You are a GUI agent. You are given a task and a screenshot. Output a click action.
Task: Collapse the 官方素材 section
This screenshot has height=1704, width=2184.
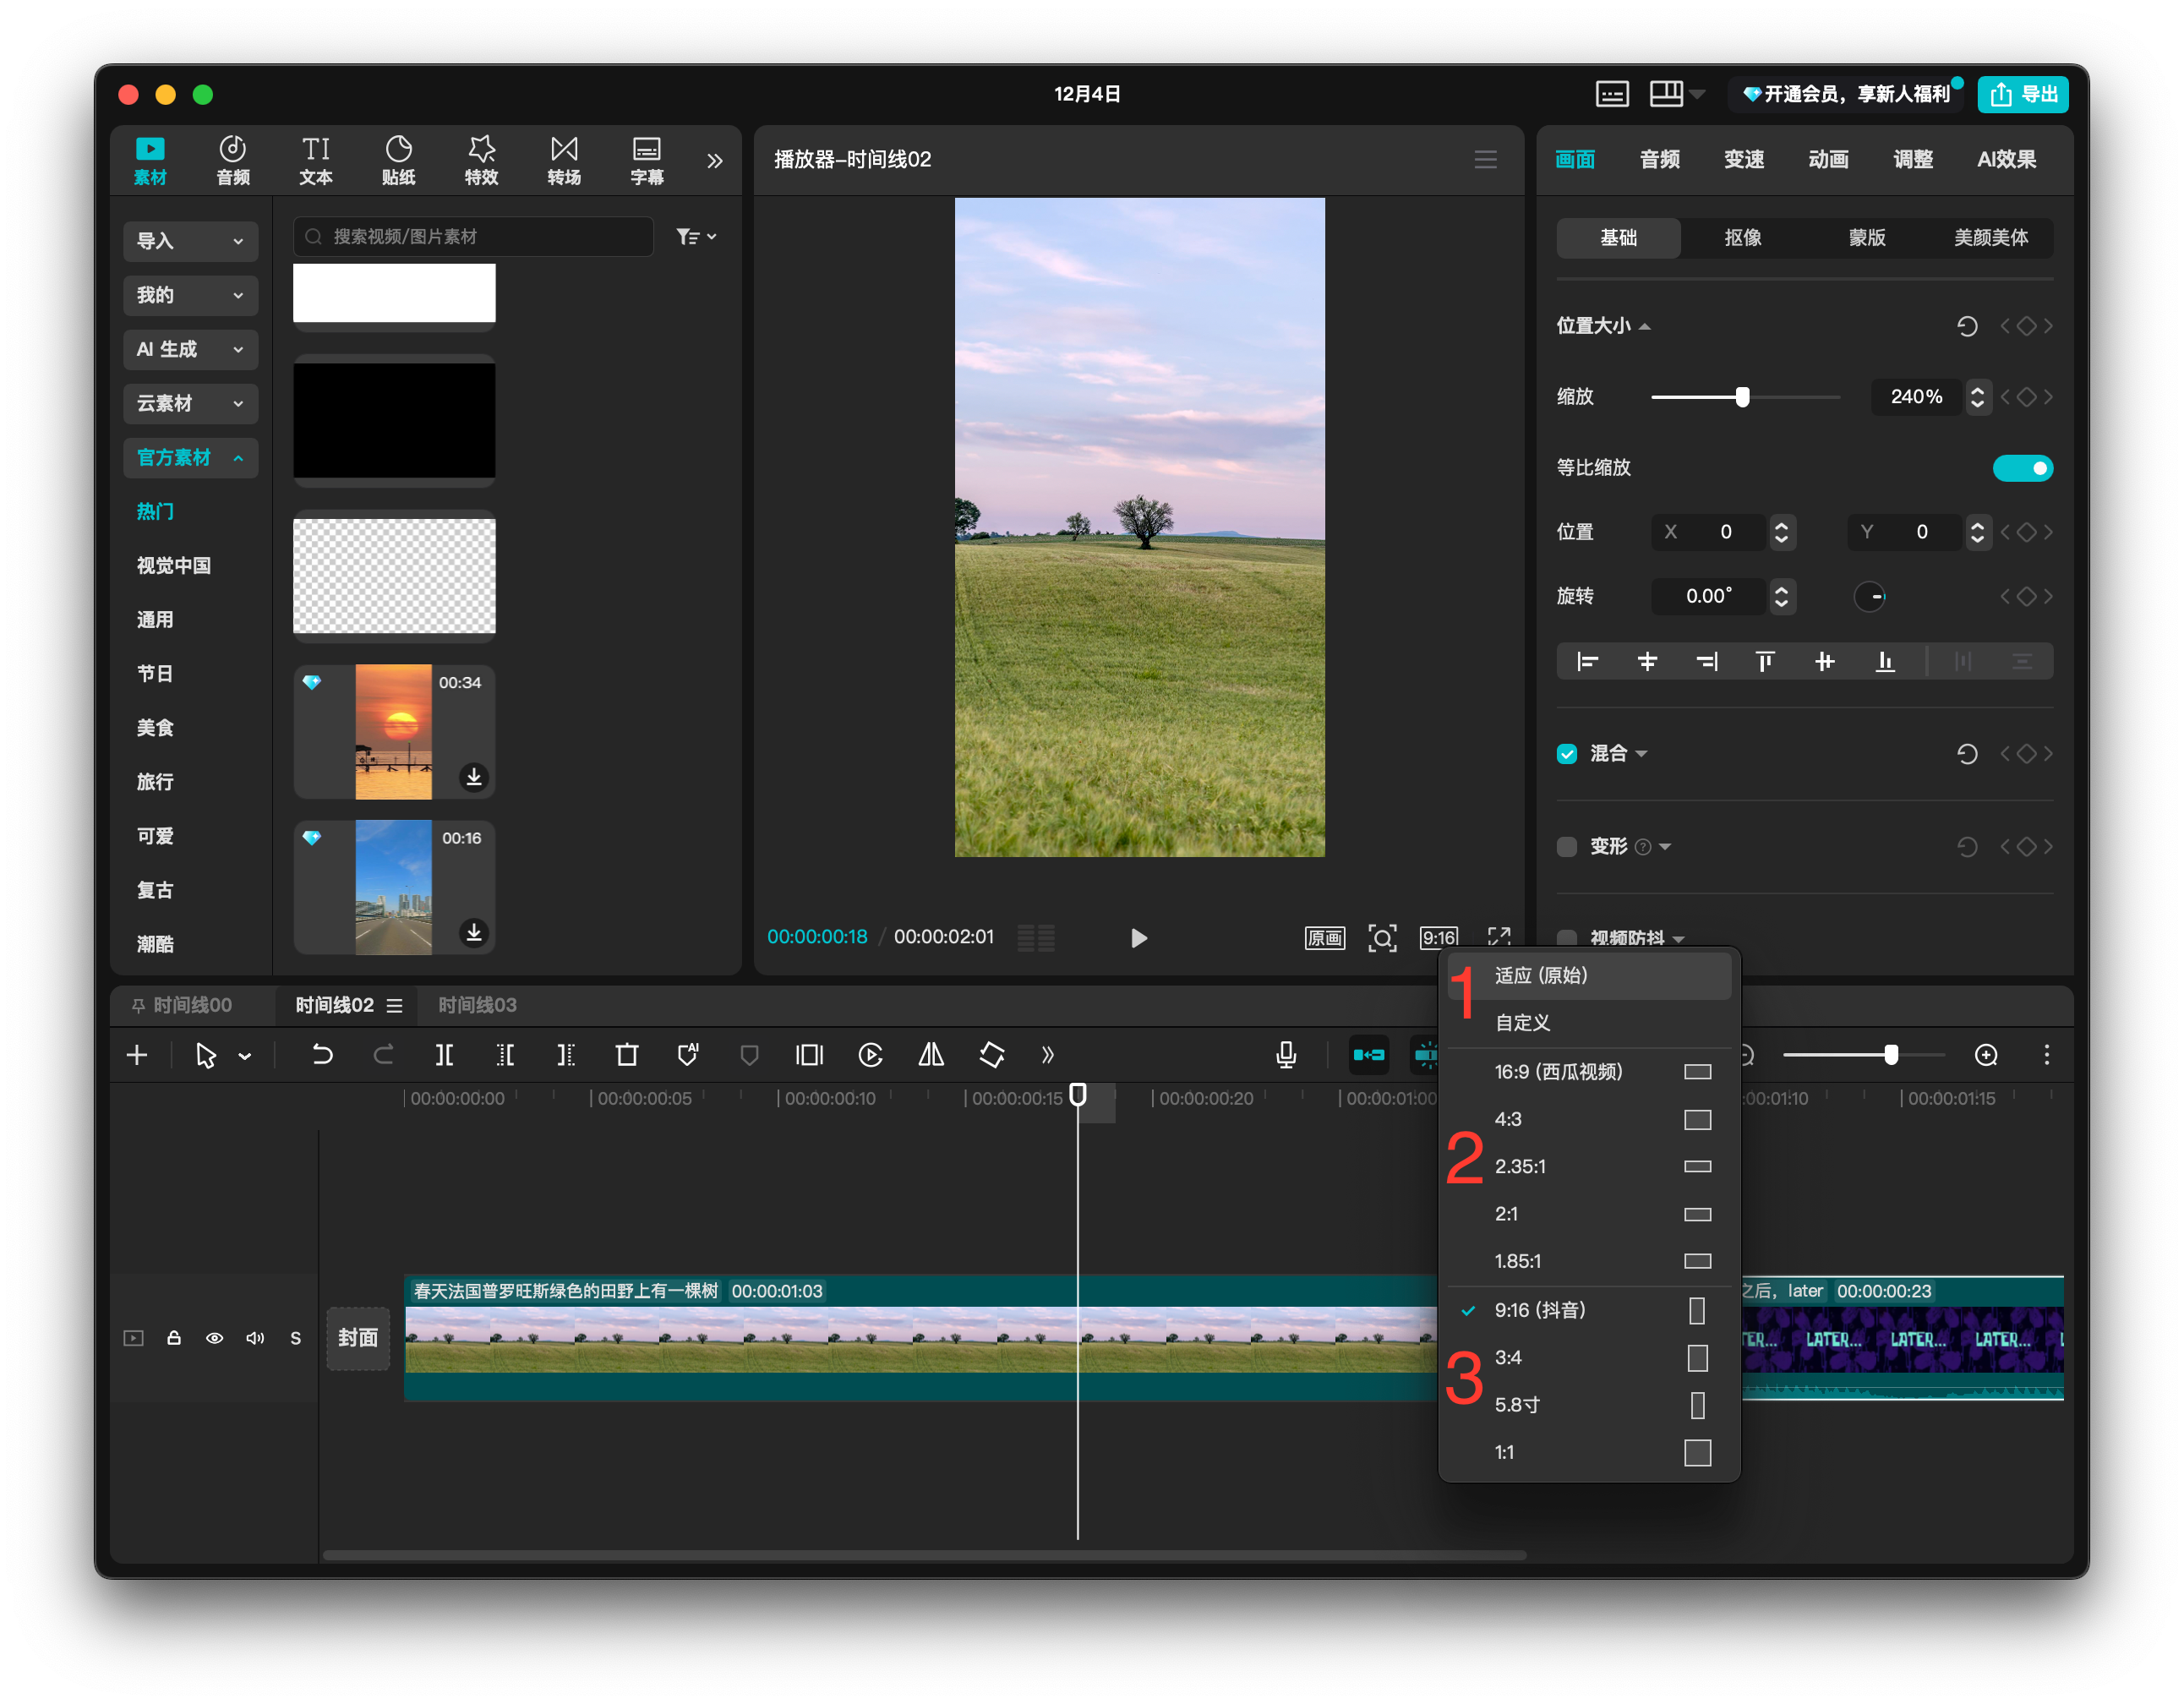point(190,457)
